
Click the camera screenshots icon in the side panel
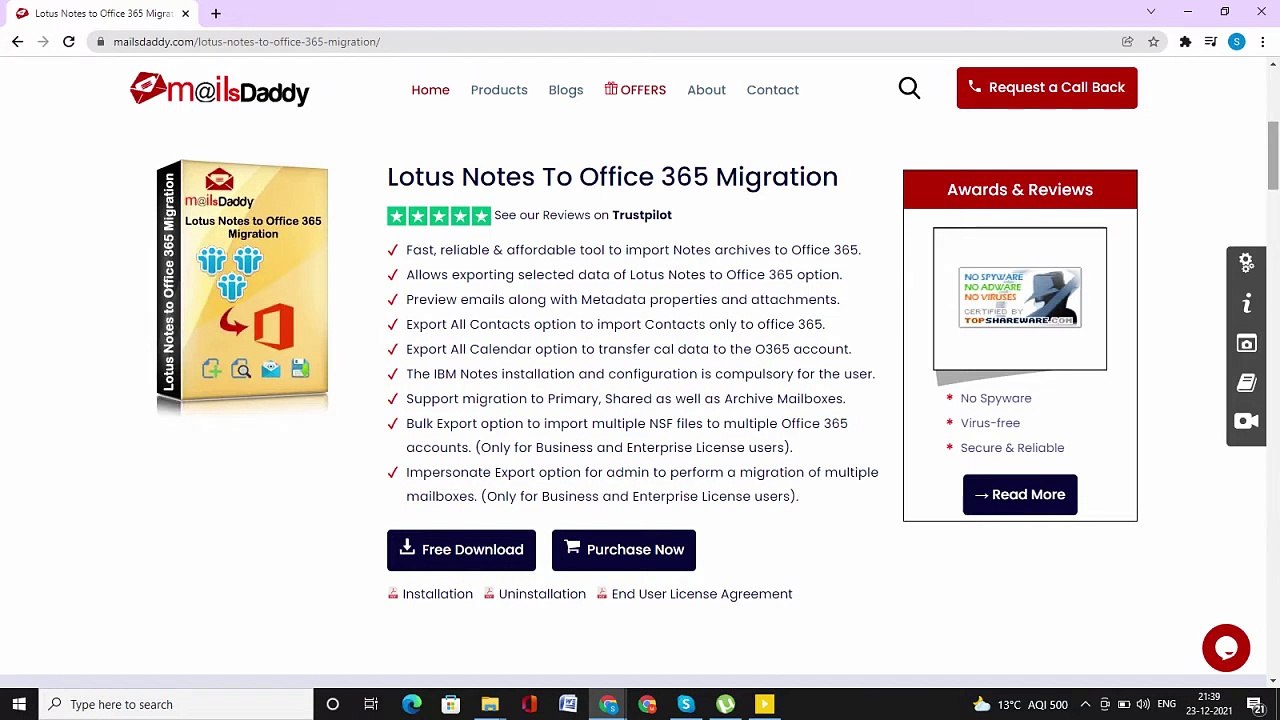[1246, 343]
